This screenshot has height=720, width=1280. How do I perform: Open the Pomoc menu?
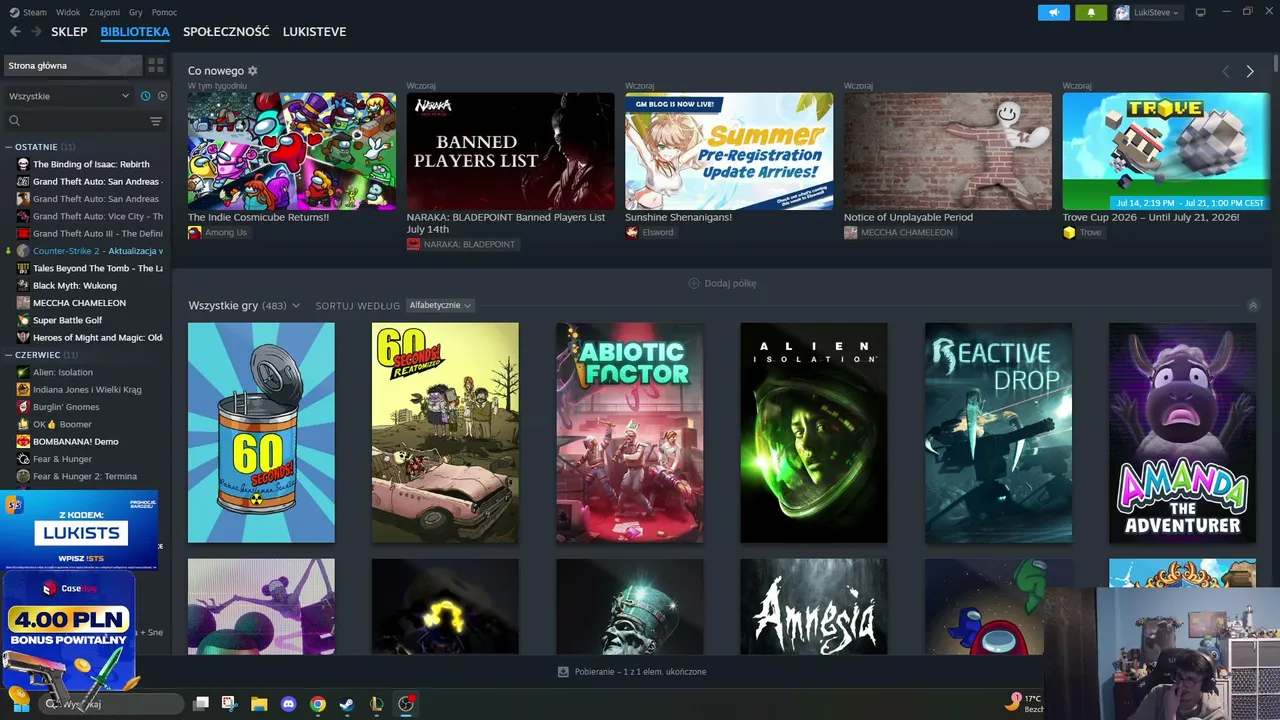coord(164,12)
